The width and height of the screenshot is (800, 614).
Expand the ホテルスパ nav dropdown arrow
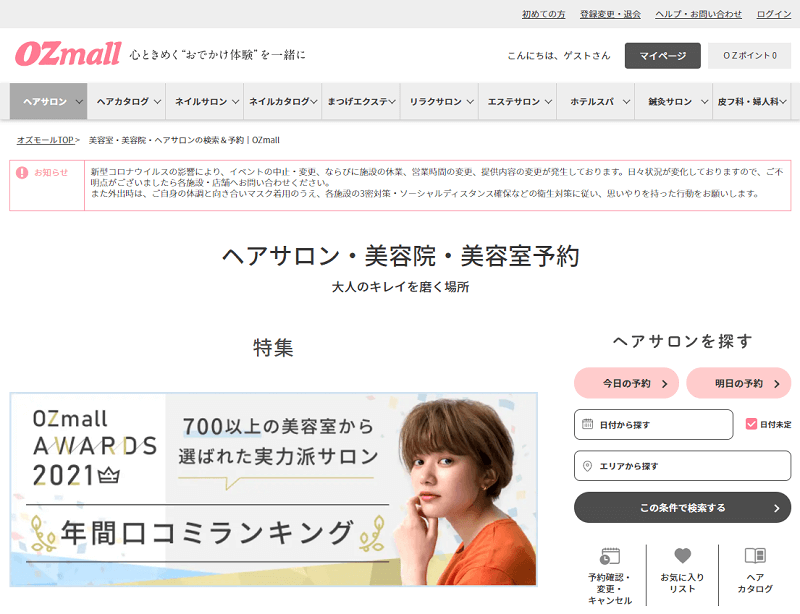(626, 102)
